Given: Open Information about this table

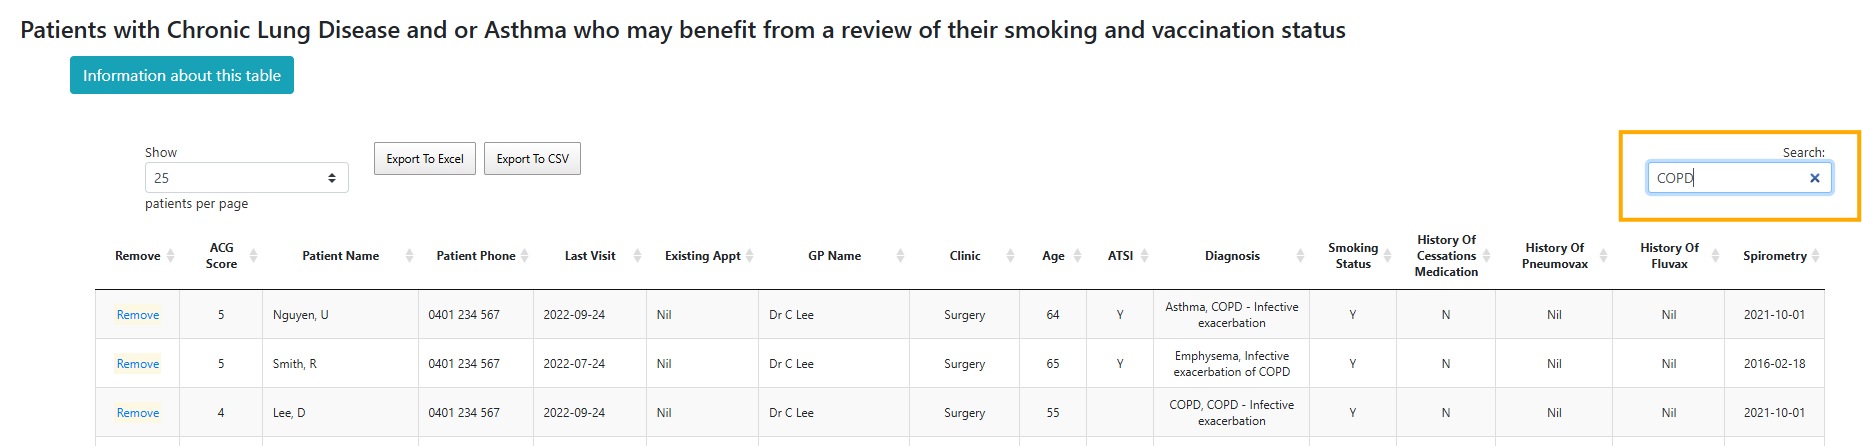Looking at the screenshot, I should [x=182, y=75].
